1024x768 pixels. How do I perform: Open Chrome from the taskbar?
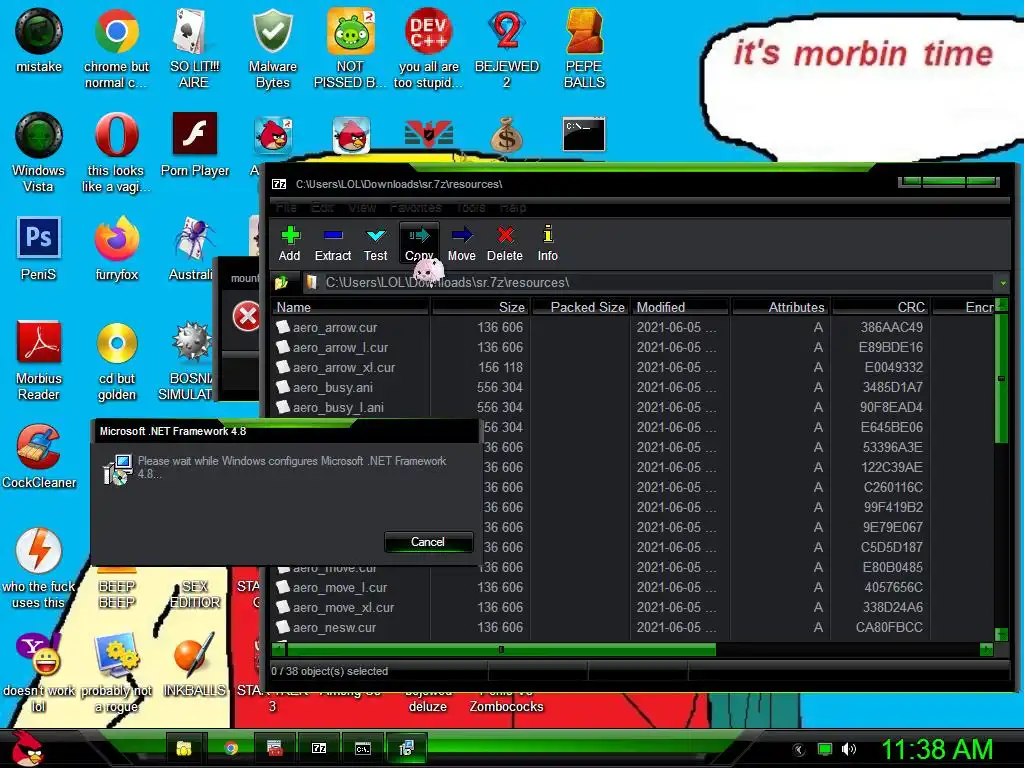(x=231, y=748)
